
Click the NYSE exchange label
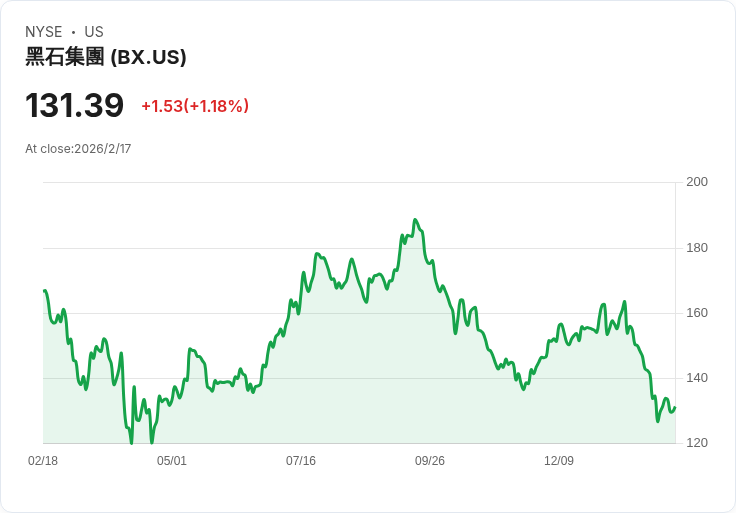44,32
